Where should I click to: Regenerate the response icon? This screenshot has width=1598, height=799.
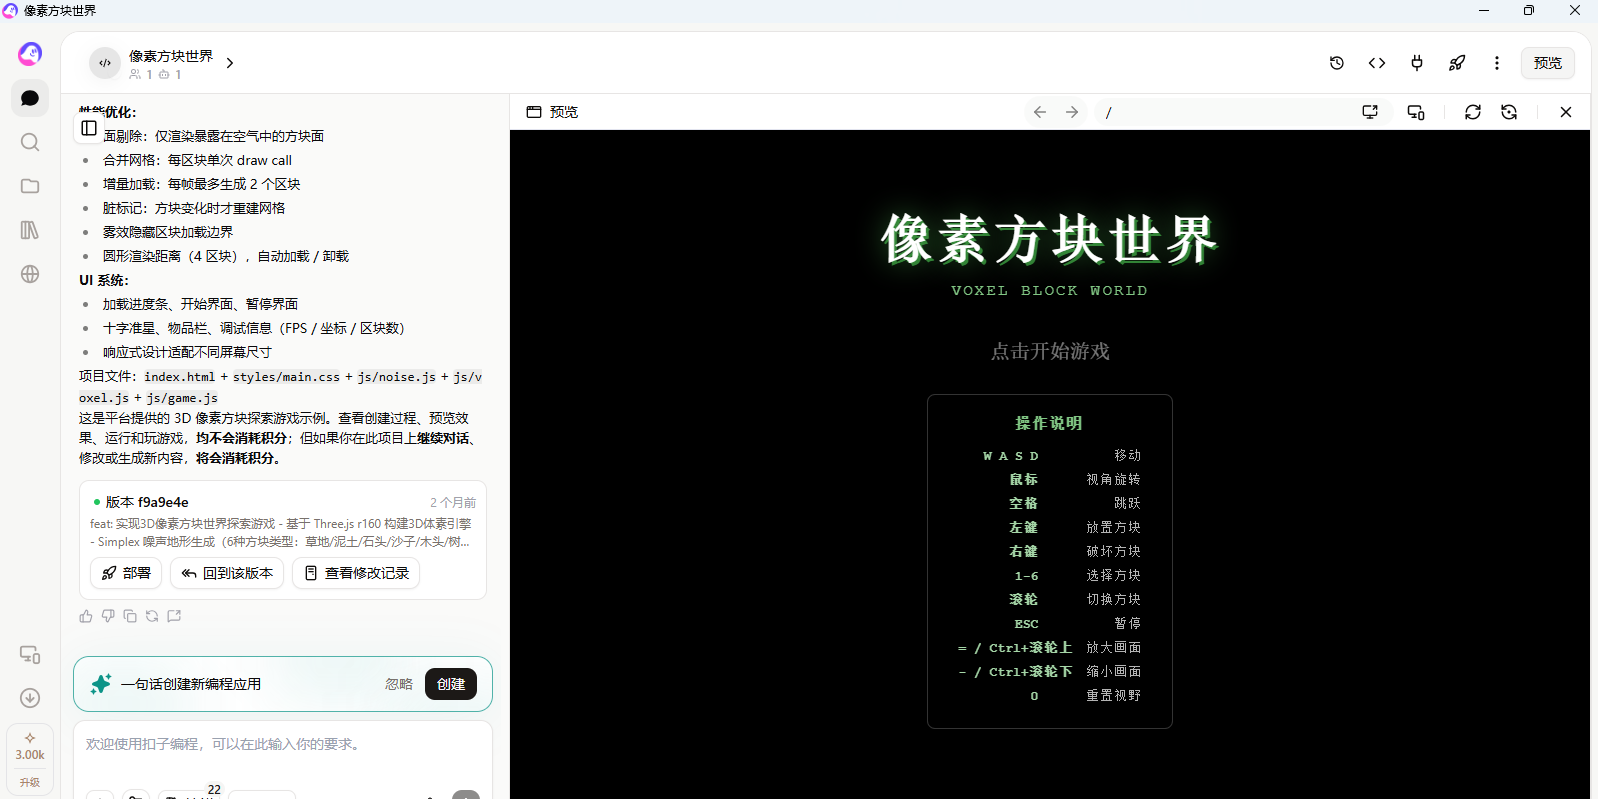[152, 616]
